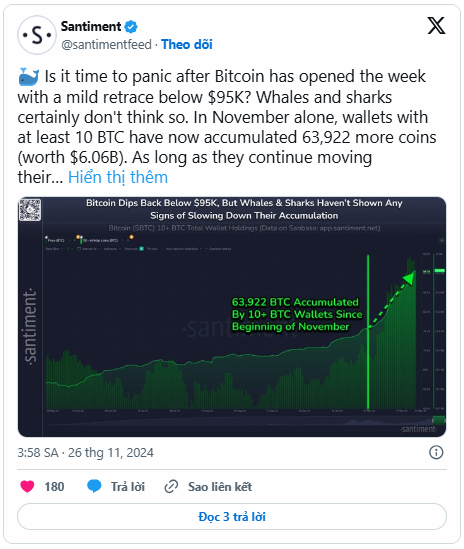
Task: Click the green vertical November marker line
Action: [x=368, y=334]
